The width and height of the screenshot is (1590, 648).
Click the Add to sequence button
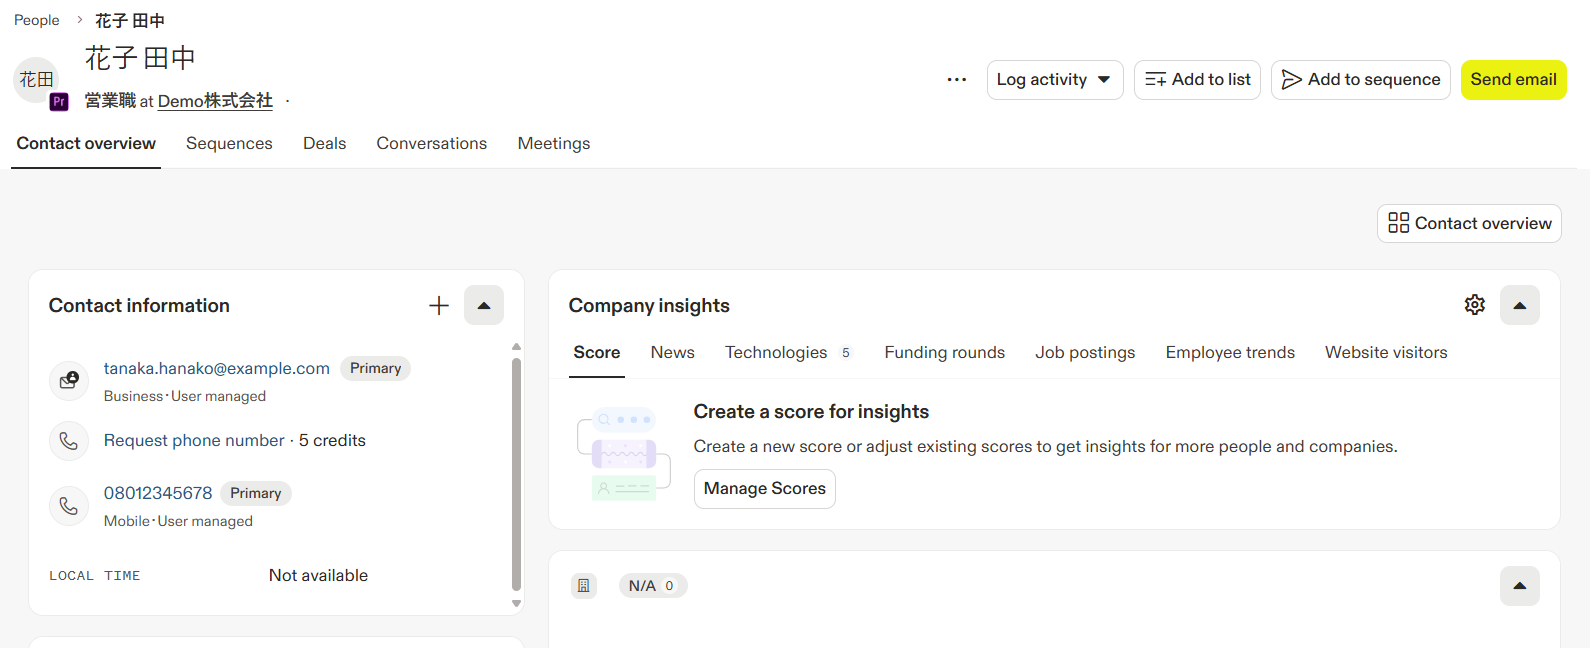coord(1360,80)
